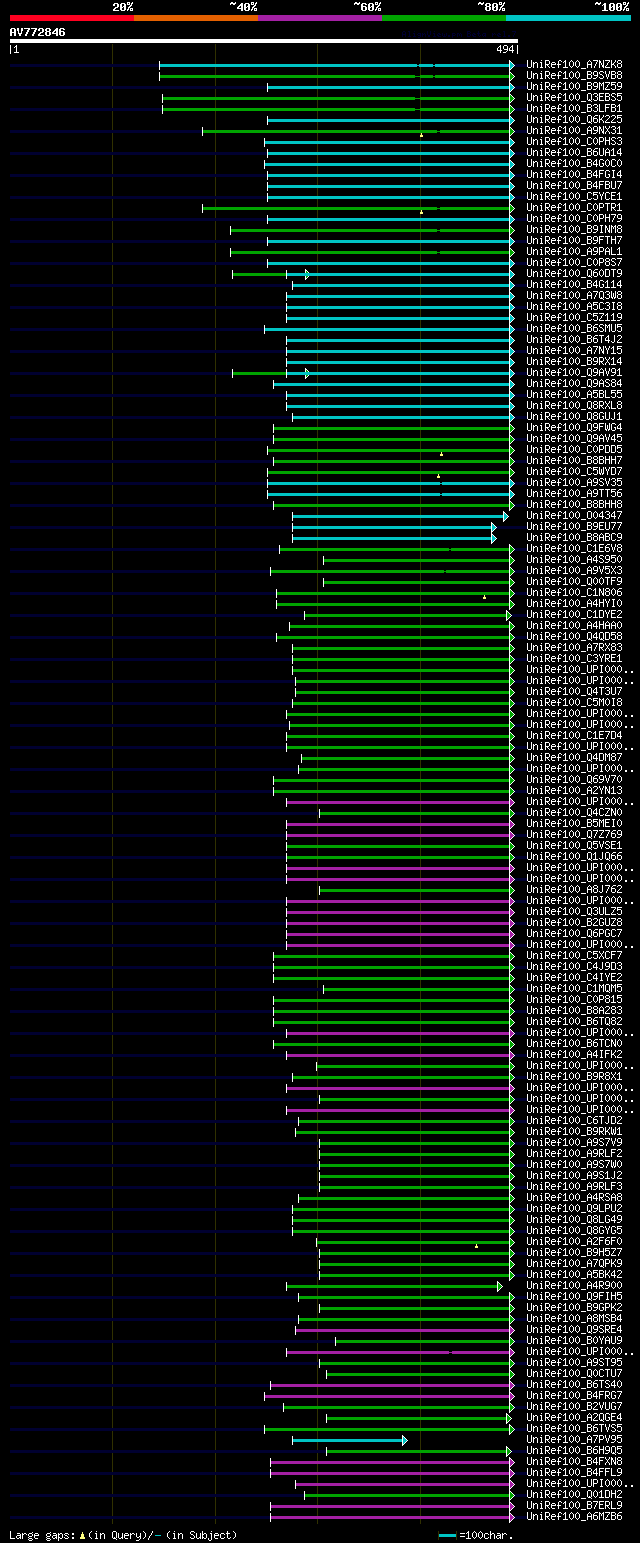The height and width of the screenshot is (1543, 640).
Task: Open hit UniRef100_Q3EBS5
Action: click(x=575, y=97)
